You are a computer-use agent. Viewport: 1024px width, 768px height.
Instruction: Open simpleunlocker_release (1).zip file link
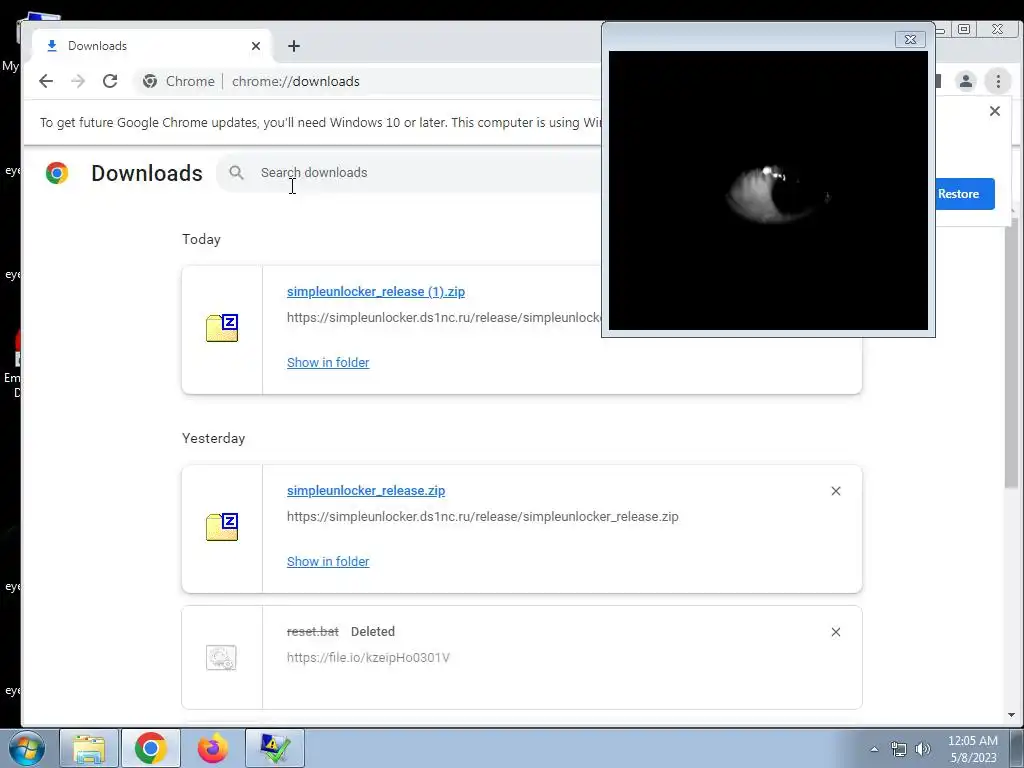pos(376,291)
